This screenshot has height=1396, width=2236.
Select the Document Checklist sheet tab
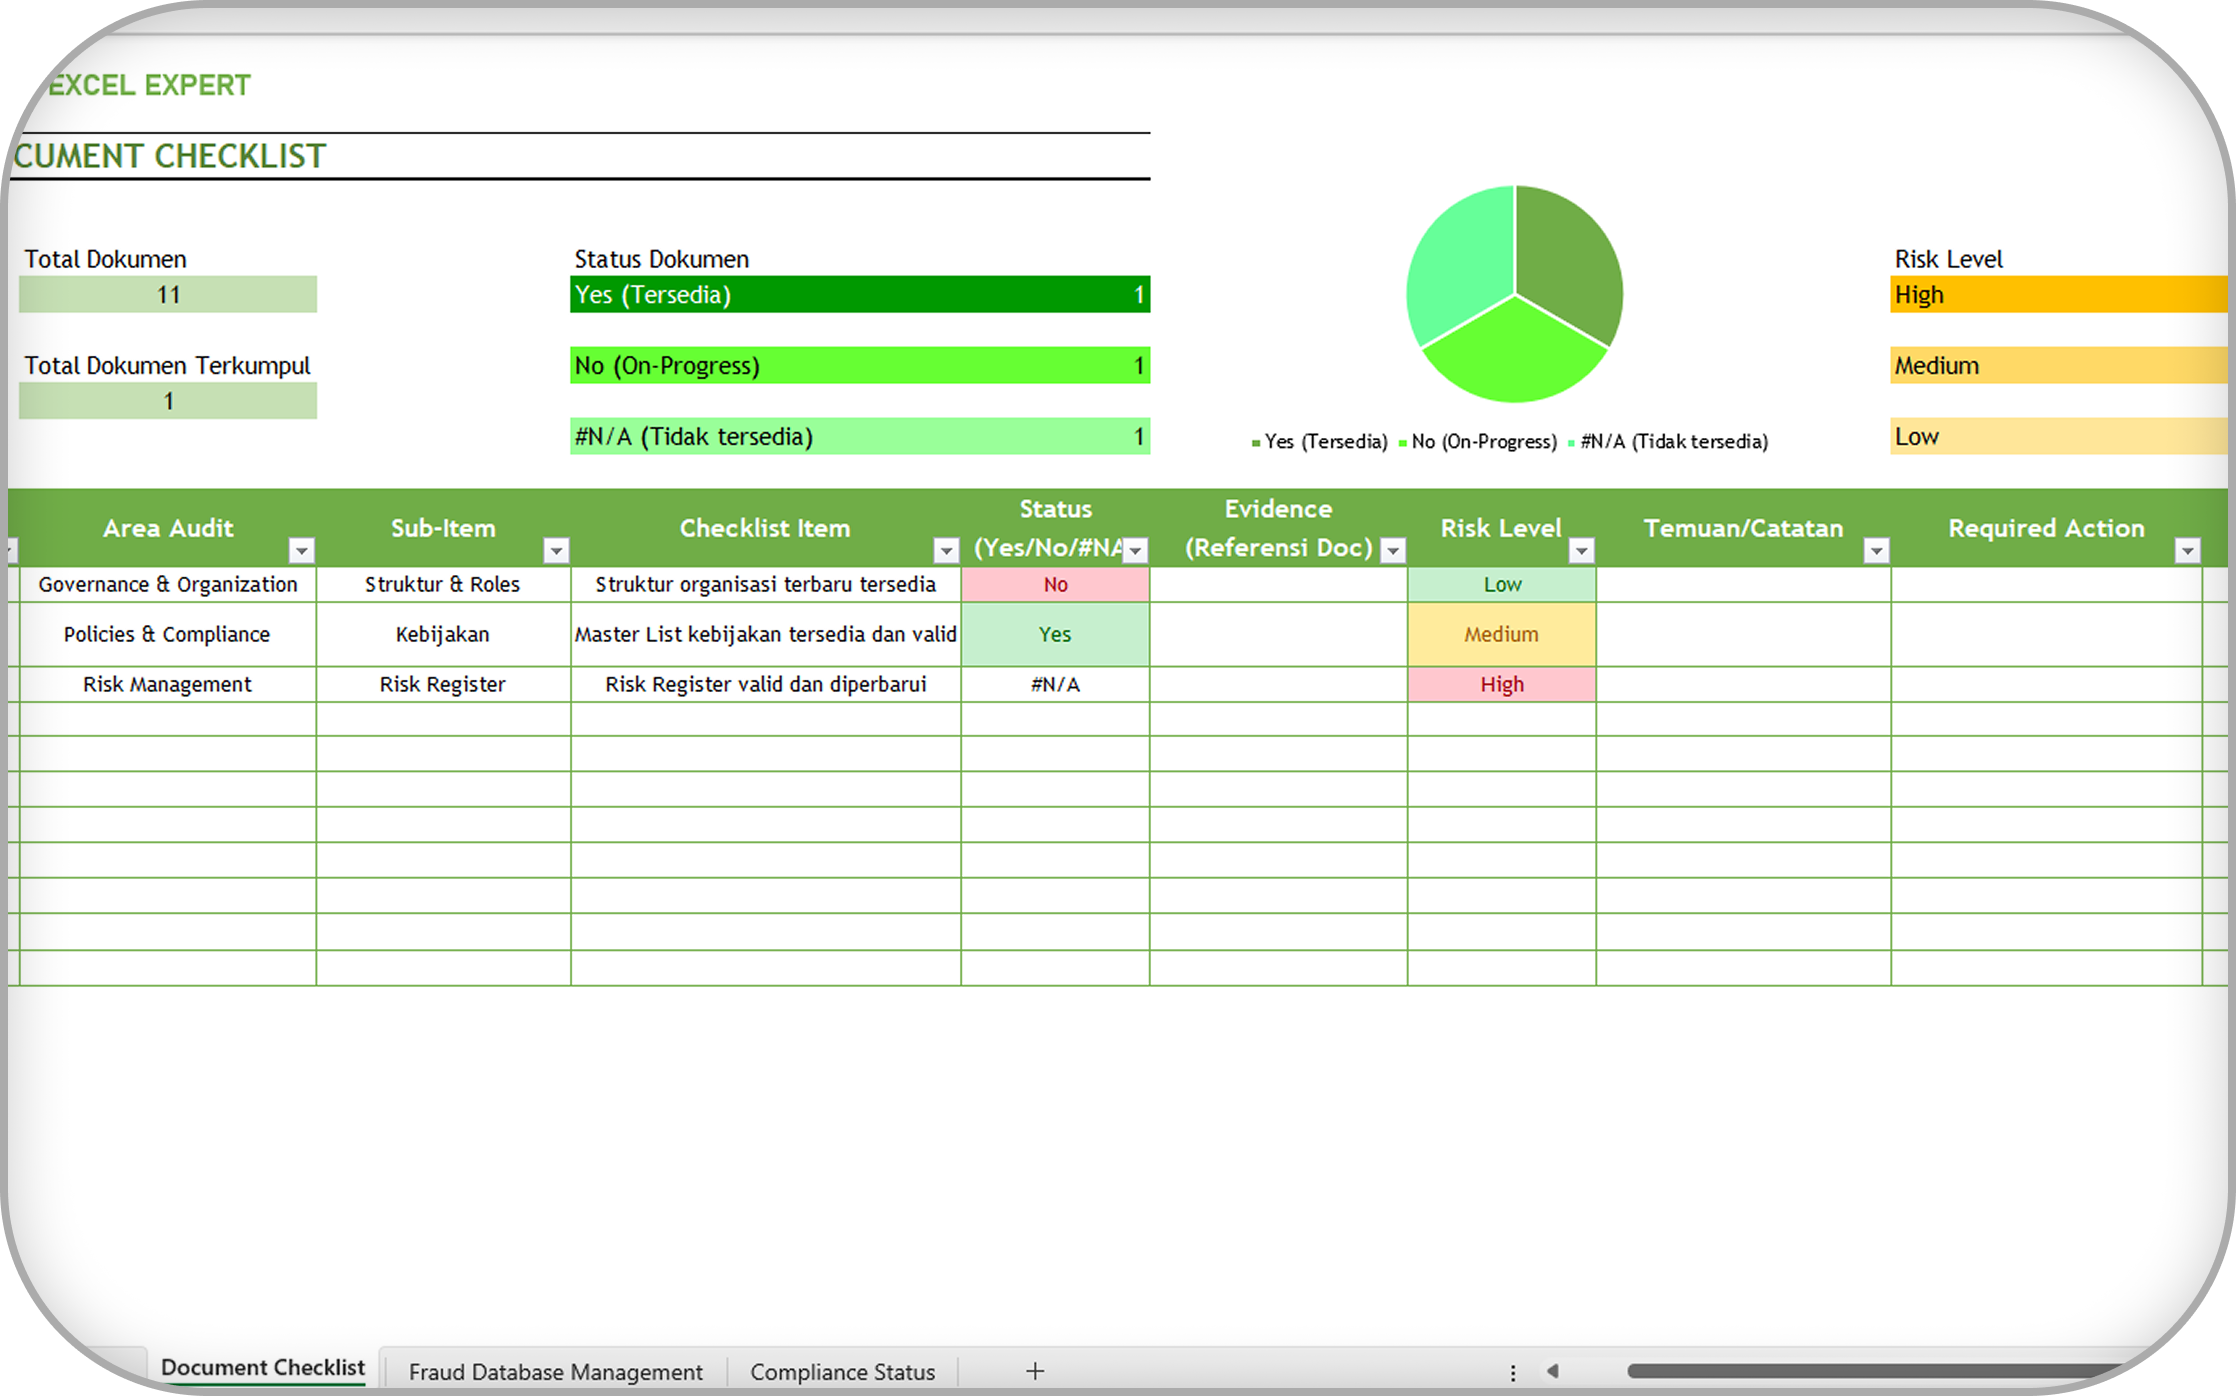[263, 1367]
